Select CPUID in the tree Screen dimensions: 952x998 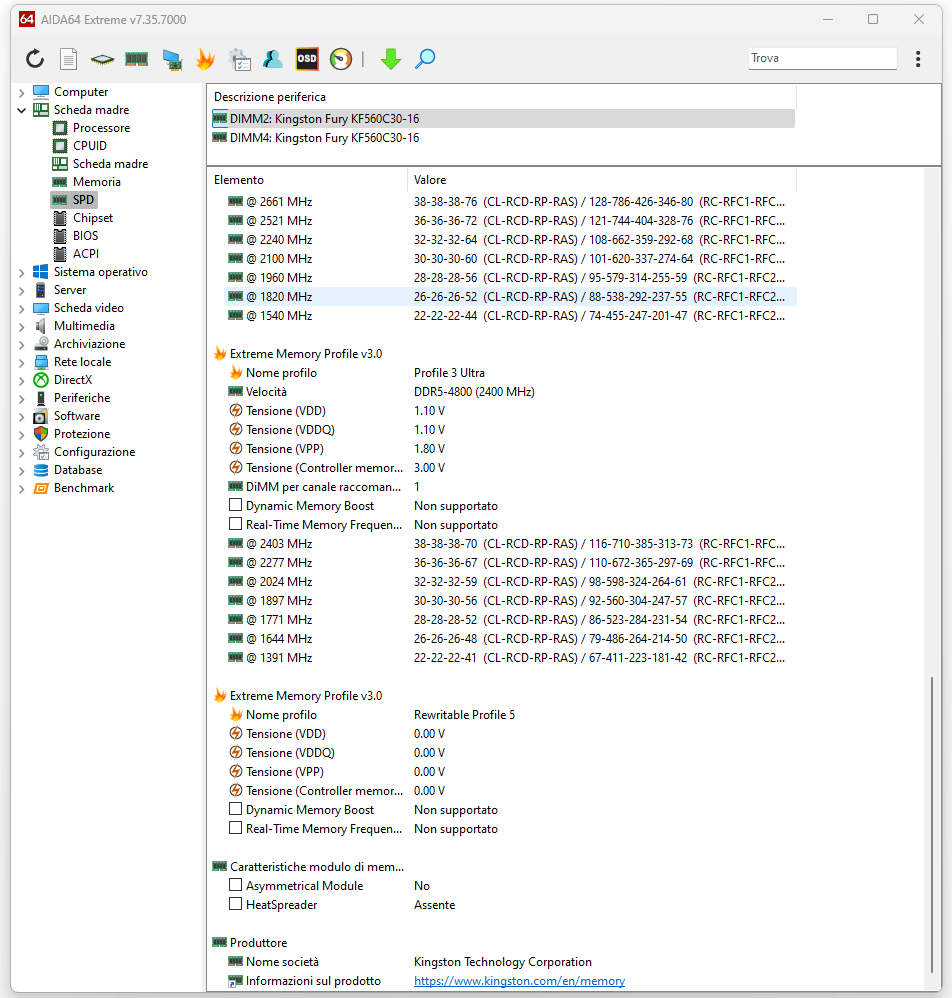click(90, 146)
